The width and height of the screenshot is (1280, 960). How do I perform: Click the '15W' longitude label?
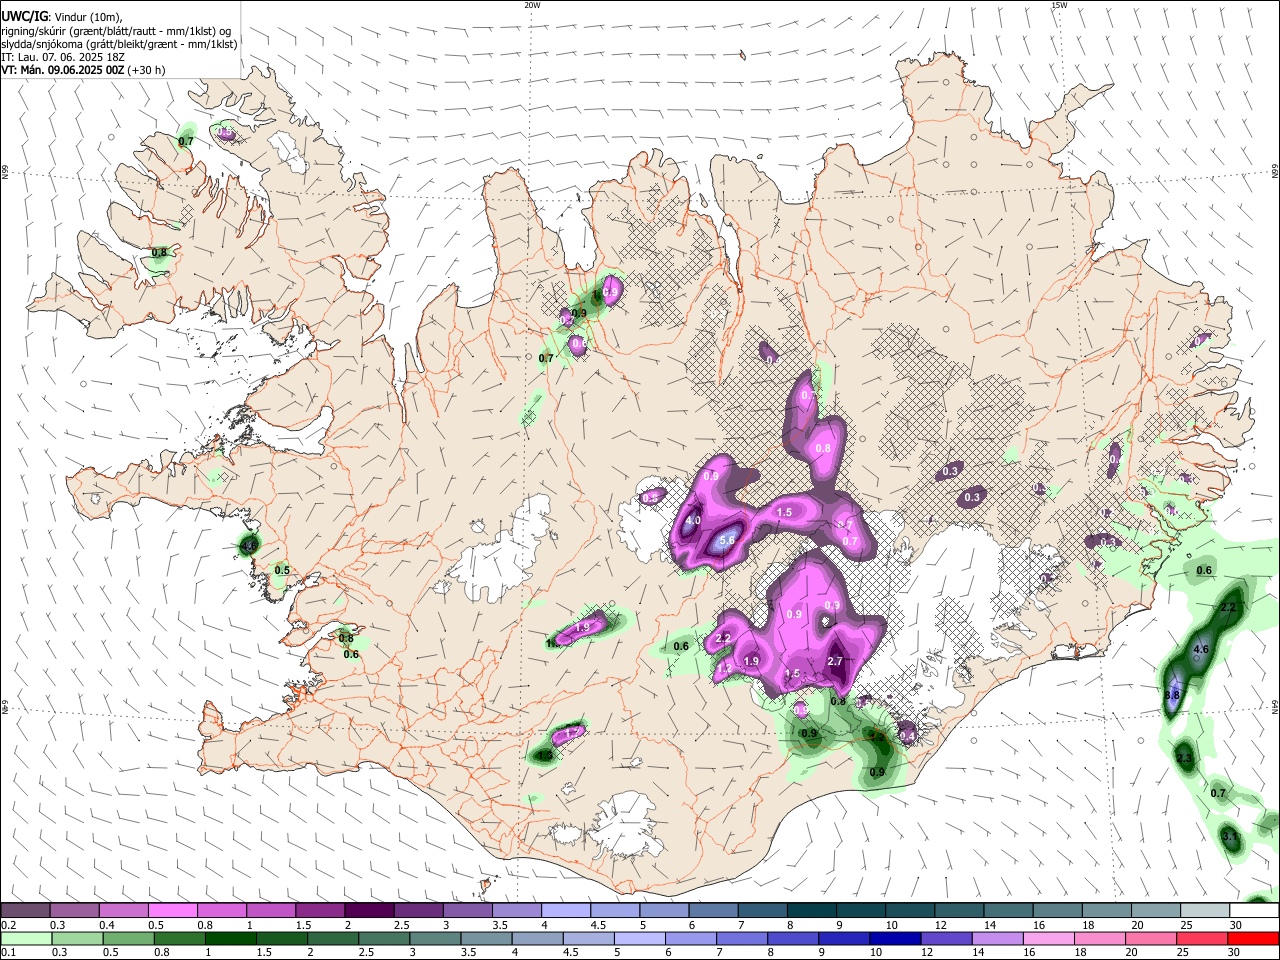[x=1059, y=5]
